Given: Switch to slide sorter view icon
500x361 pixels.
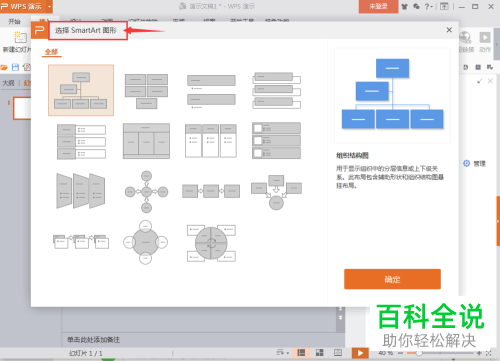Looking at the screenshot, I should pyautogui.click(x=320, y=353).
